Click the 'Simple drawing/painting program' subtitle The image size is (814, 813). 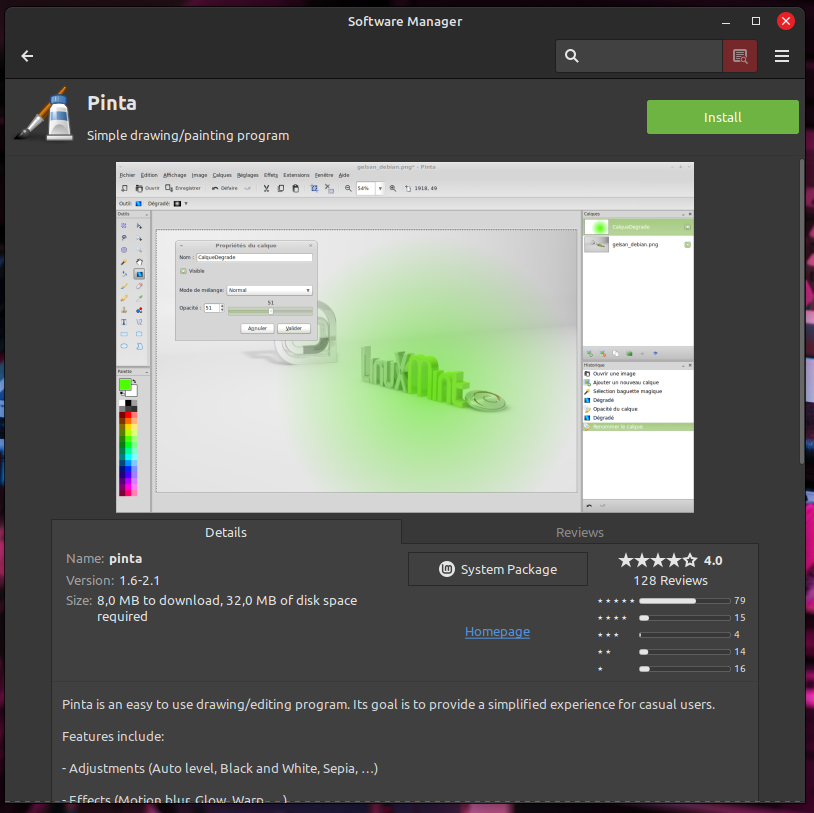click(188, 136)
